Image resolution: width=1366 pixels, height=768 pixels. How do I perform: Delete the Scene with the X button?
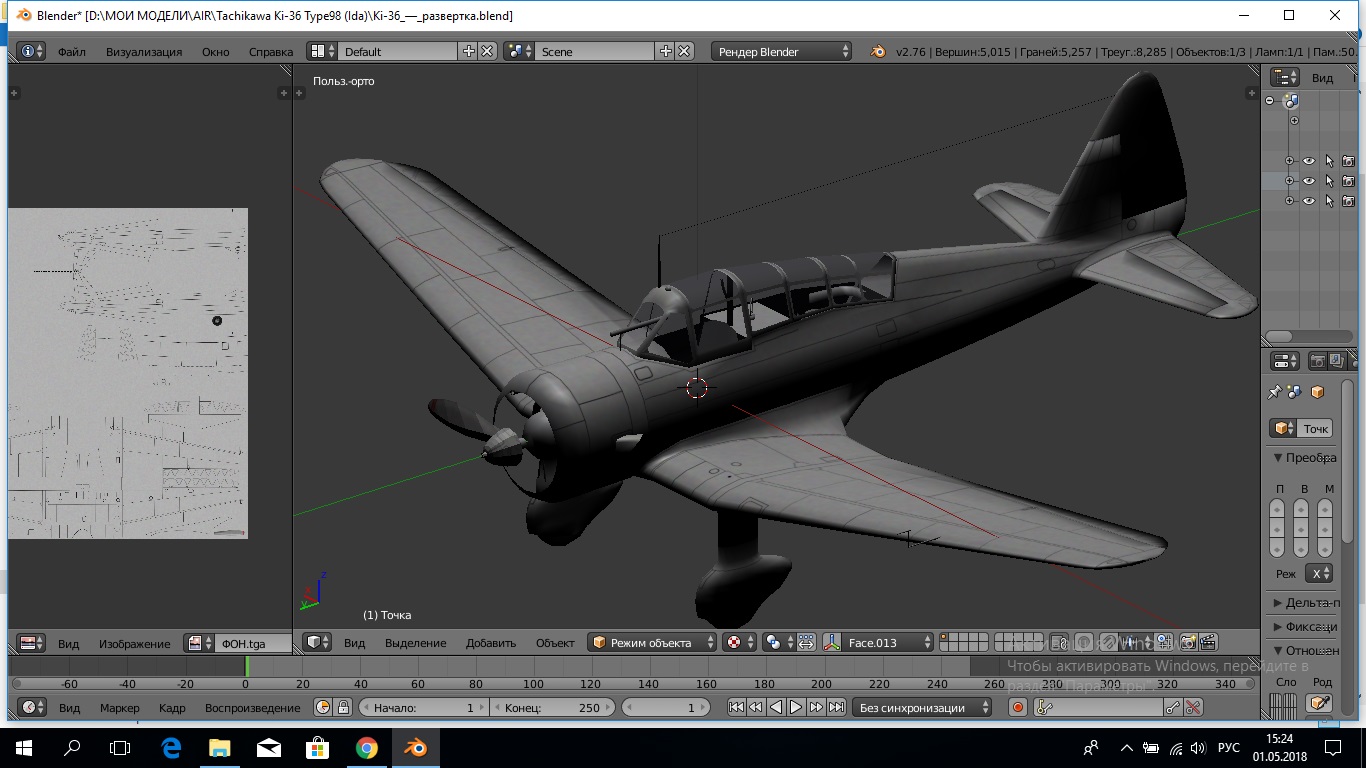685,51
